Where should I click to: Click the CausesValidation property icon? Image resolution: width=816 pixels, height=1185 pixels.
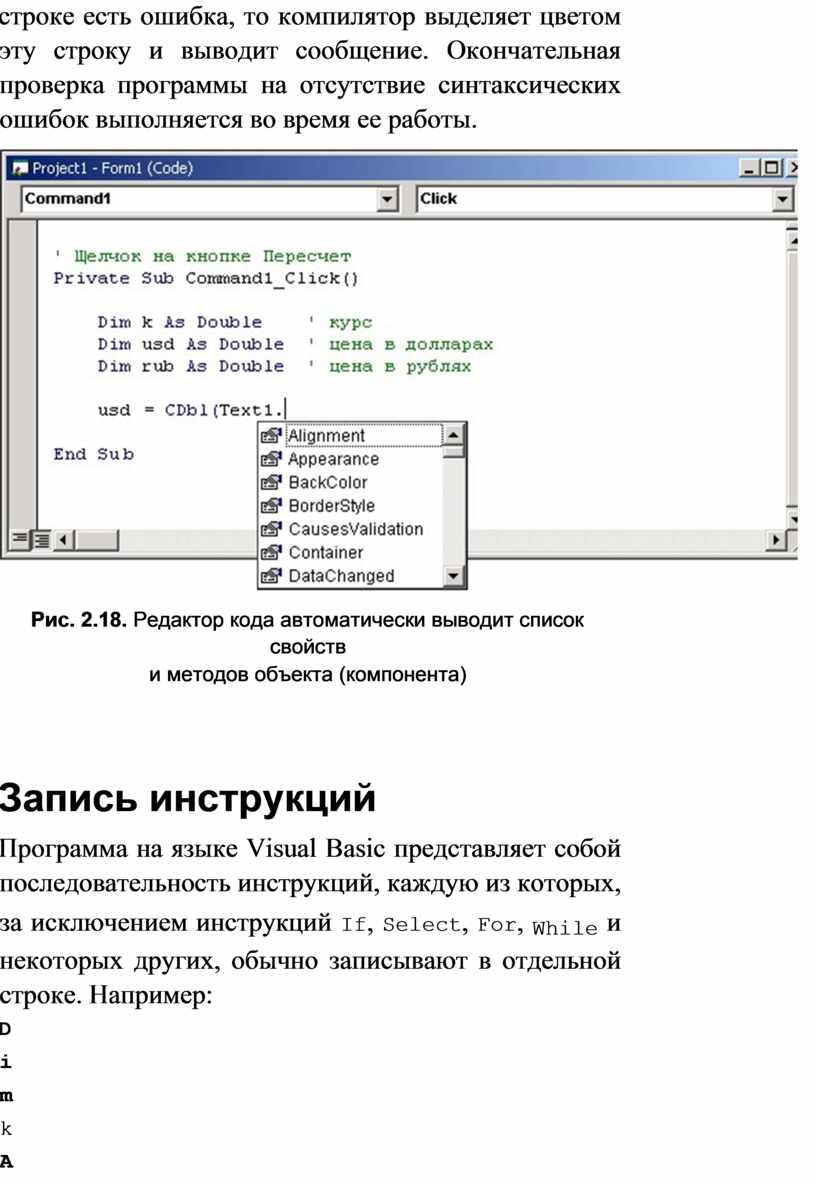271,530
